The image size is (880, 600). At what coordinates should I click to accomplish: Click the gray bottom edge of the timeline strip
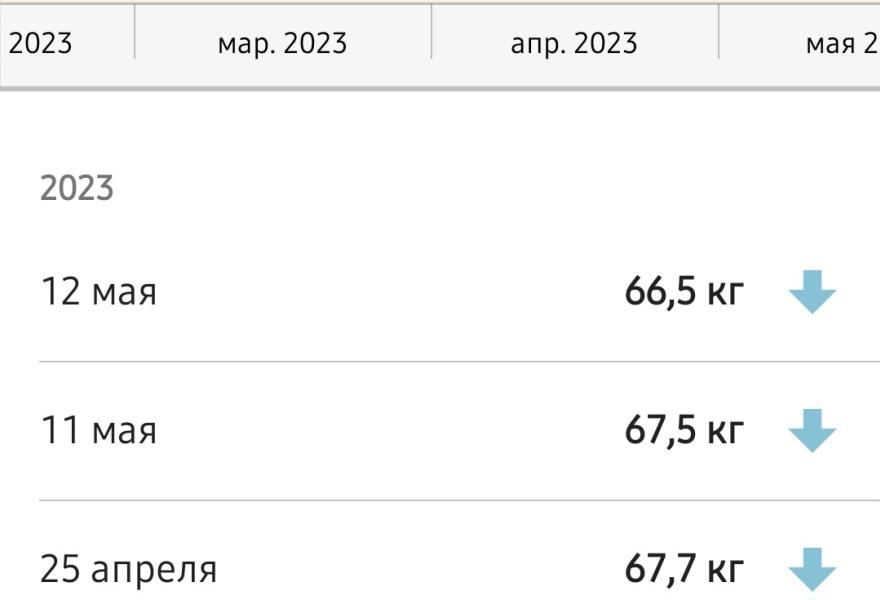pyautogui.click(x=440, y=88)
